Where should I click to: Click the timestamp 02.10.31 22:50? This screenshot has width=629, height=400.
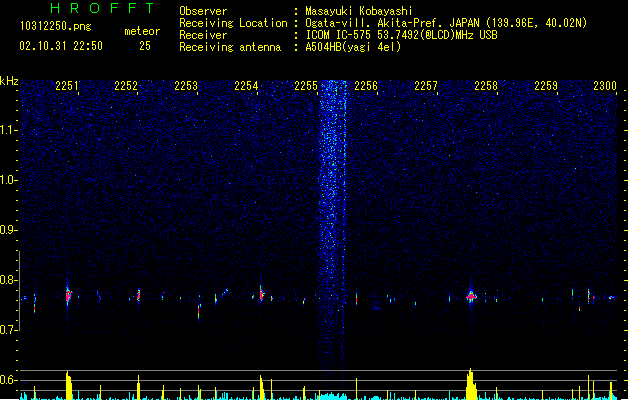(x=61, y=46)
